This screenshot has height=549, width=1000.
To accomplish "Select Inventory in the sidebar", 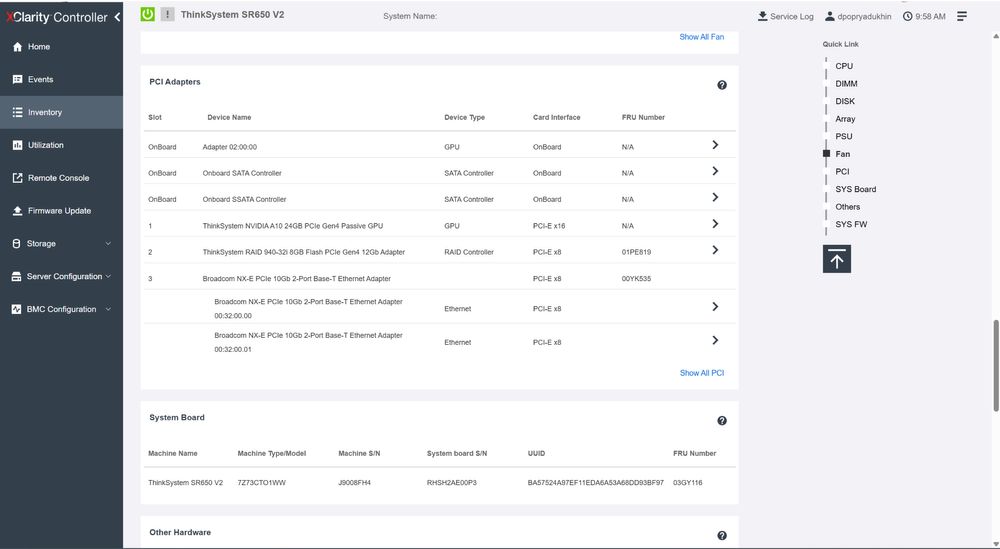I will [x=61, y=112].
